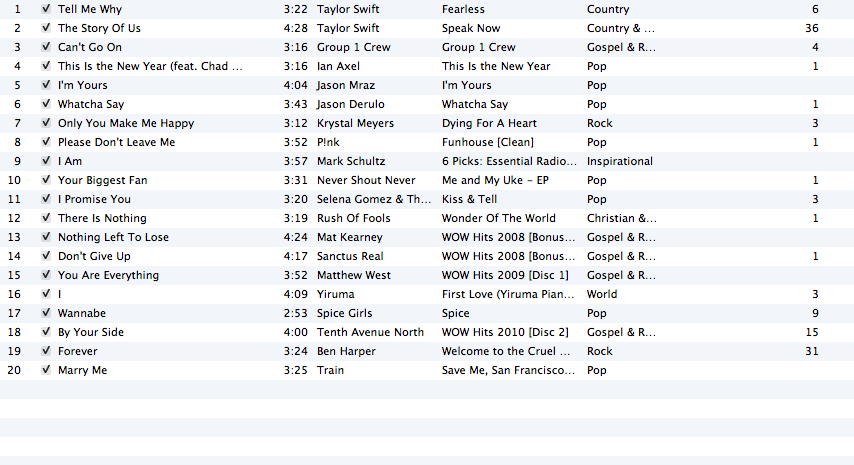Select the Only You Make Me Happy track
Image resolution: width=854 pixels, height=465 pixels.
click(427, 123)
